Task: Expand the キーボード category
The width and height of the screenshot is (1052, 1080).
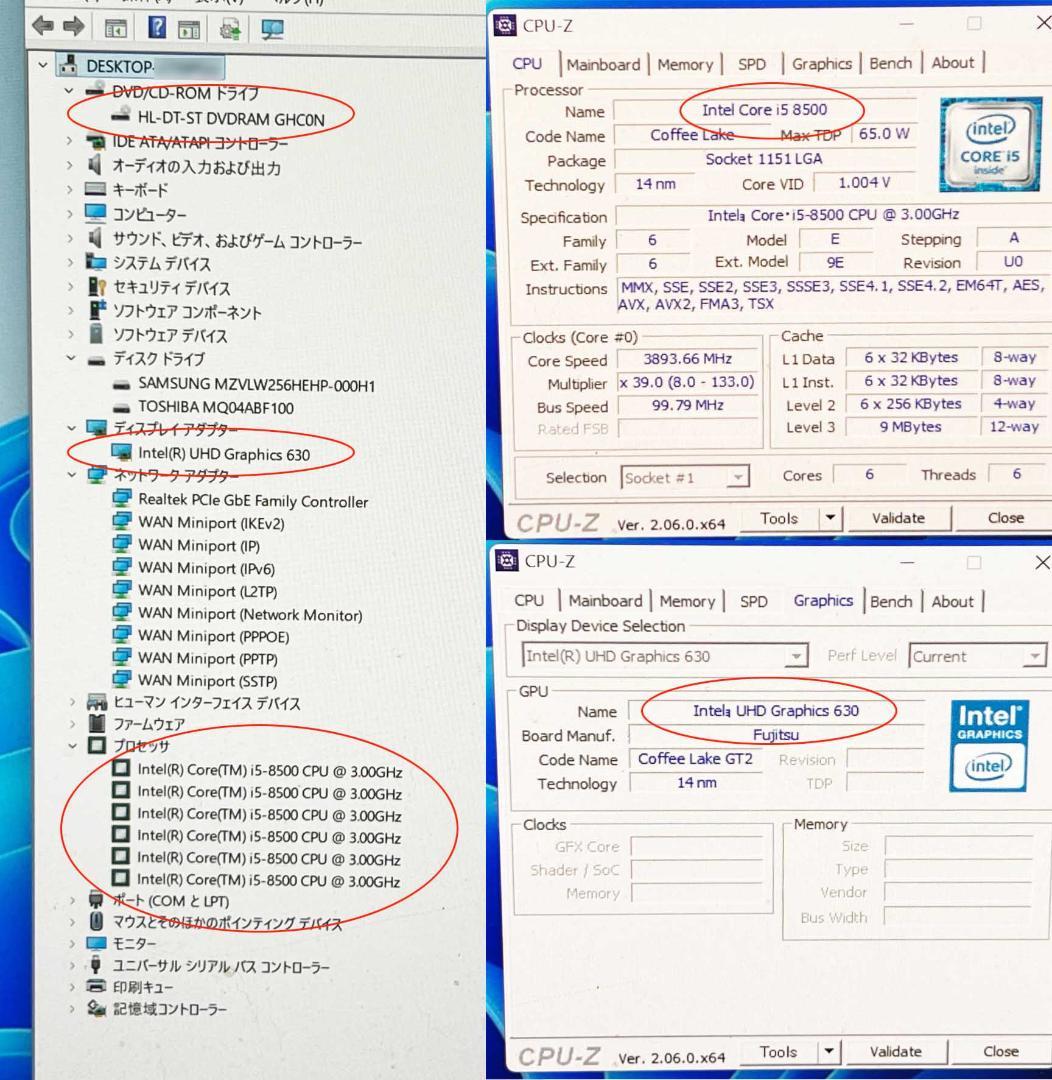Action: tap(72, 190)
